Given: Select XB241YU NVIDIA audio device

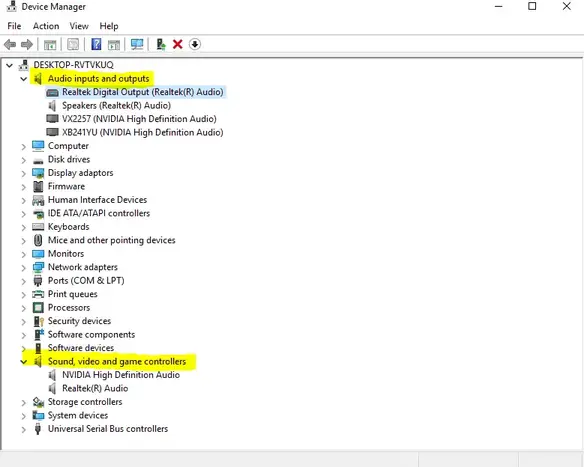Looking at the screenshot, I should 143,133.
